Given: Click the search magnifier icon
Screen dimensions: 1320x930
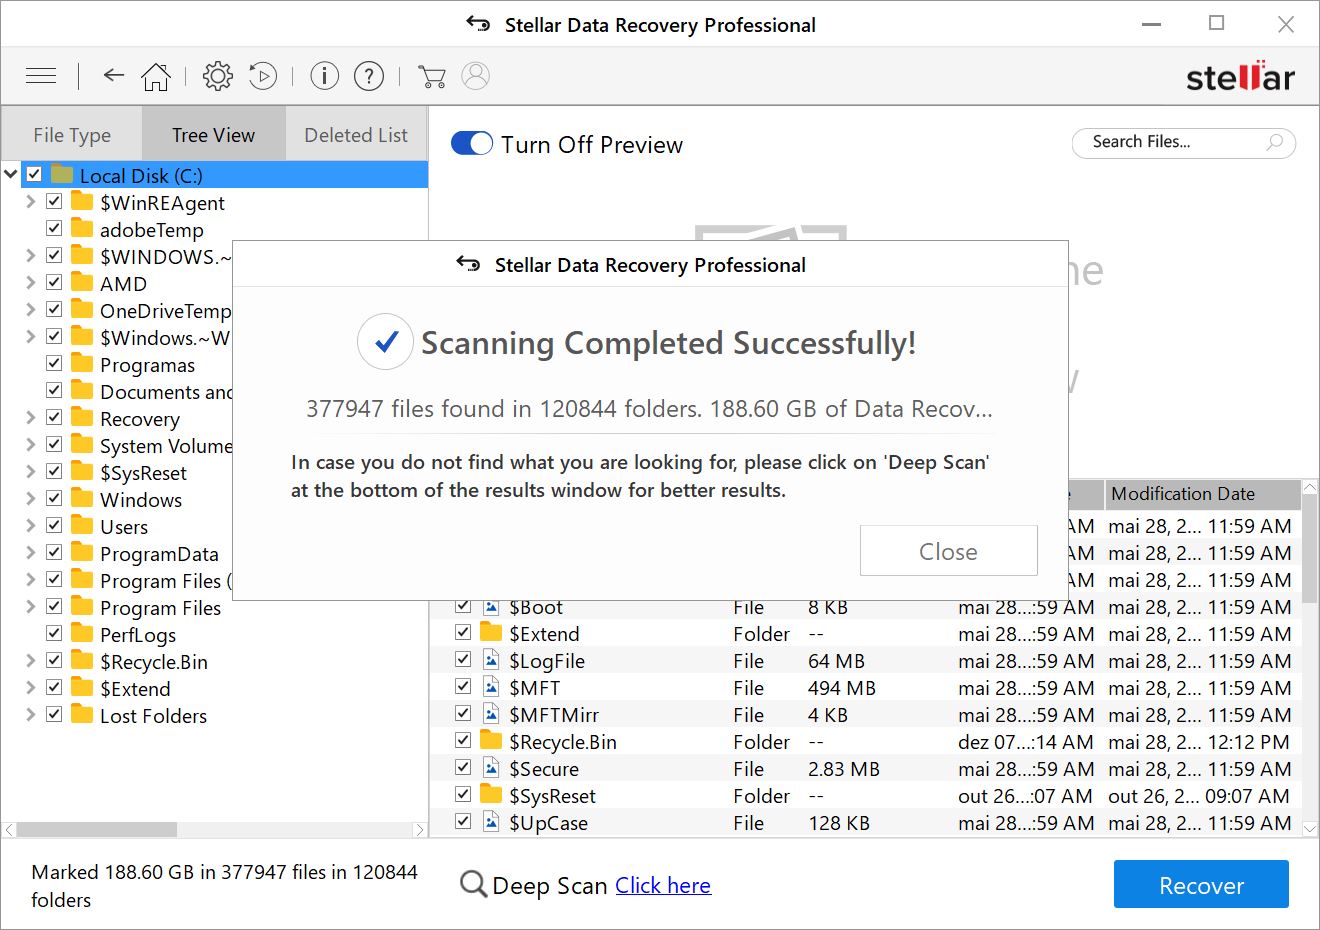Looking at the screenshot, I should (x=1274, y=143).
